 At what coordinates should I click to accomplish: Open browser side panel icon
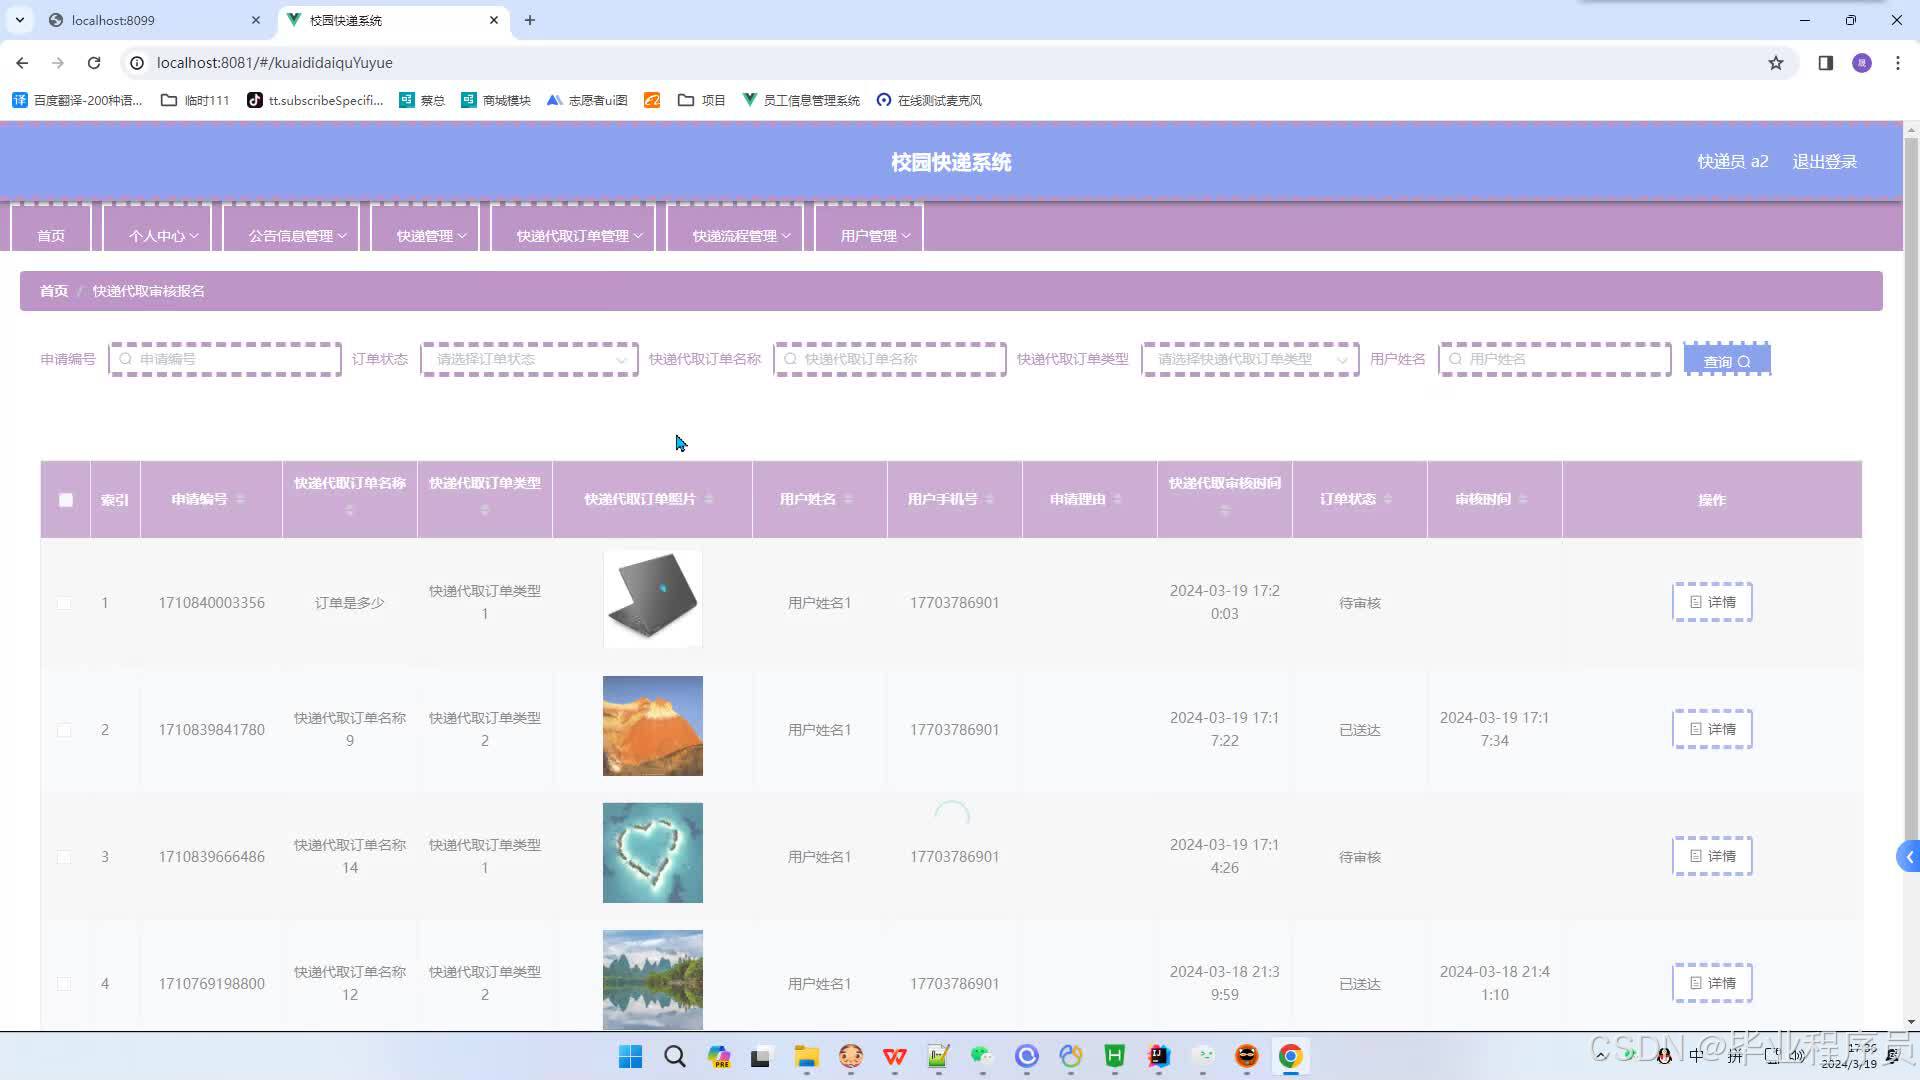pos(1825,63)
